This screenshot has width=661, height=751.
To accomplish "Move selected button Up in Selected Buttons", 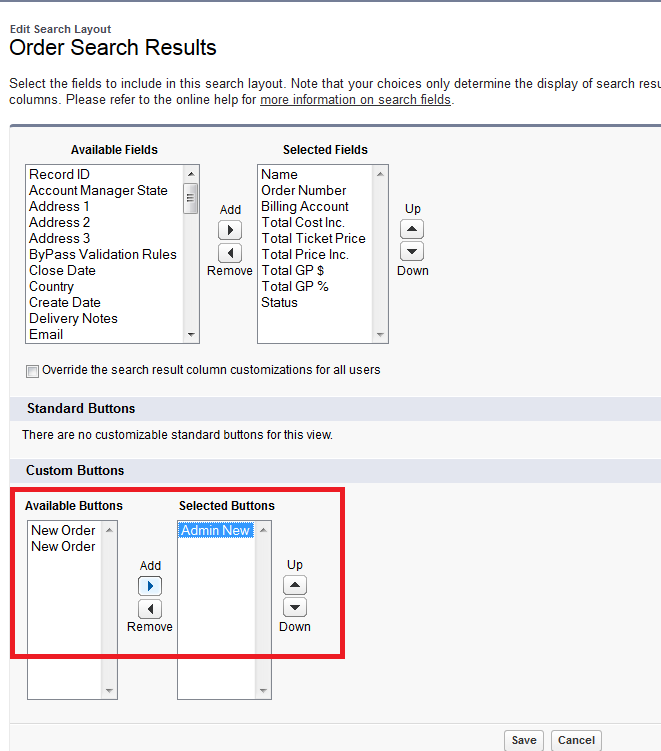I will 295,585.
